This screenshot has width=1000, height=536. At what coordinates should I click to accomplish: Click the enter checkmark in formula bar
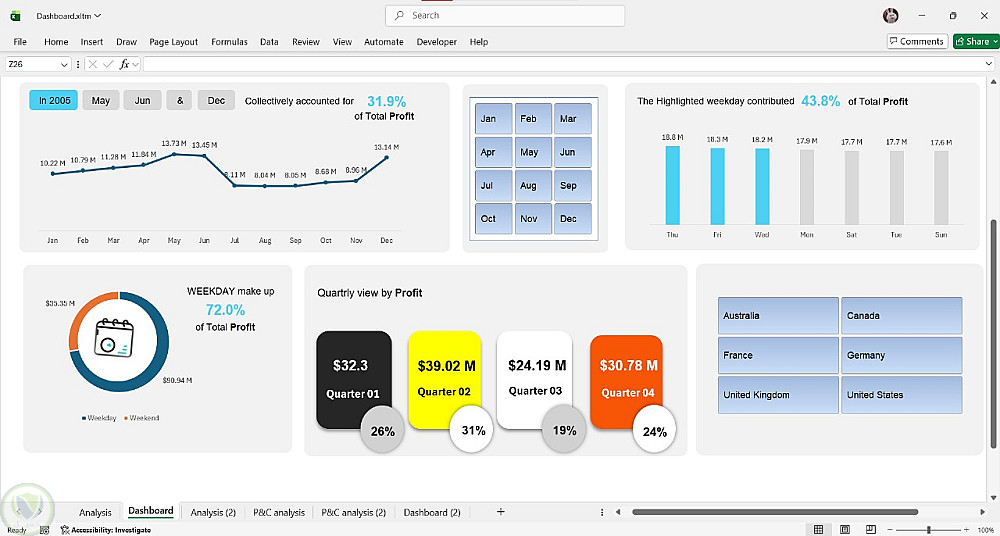click(x=108, y=64)
